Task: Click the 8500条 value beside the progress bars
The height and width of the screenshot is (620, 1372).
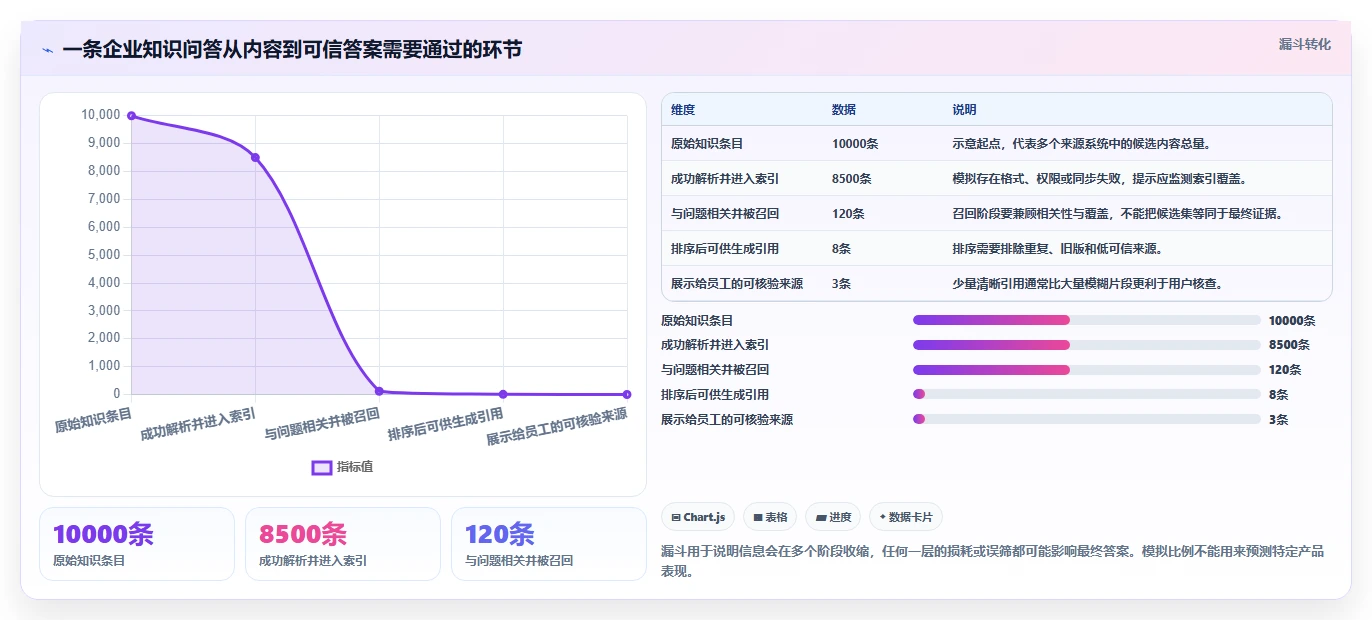Action: pyautogui.click(x=1289, y=345)
